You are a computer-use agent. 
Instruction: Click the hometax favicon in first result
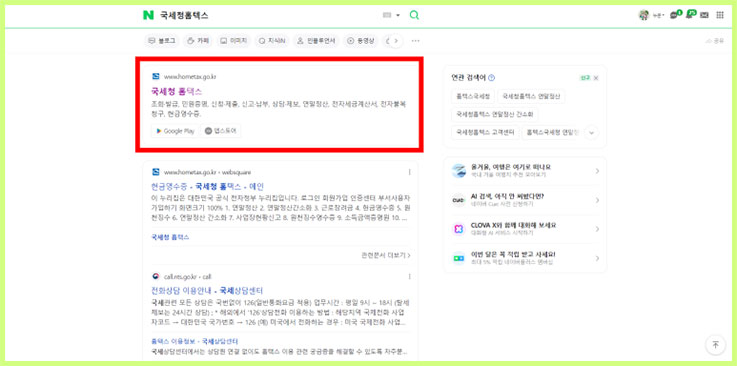point(156,76)
